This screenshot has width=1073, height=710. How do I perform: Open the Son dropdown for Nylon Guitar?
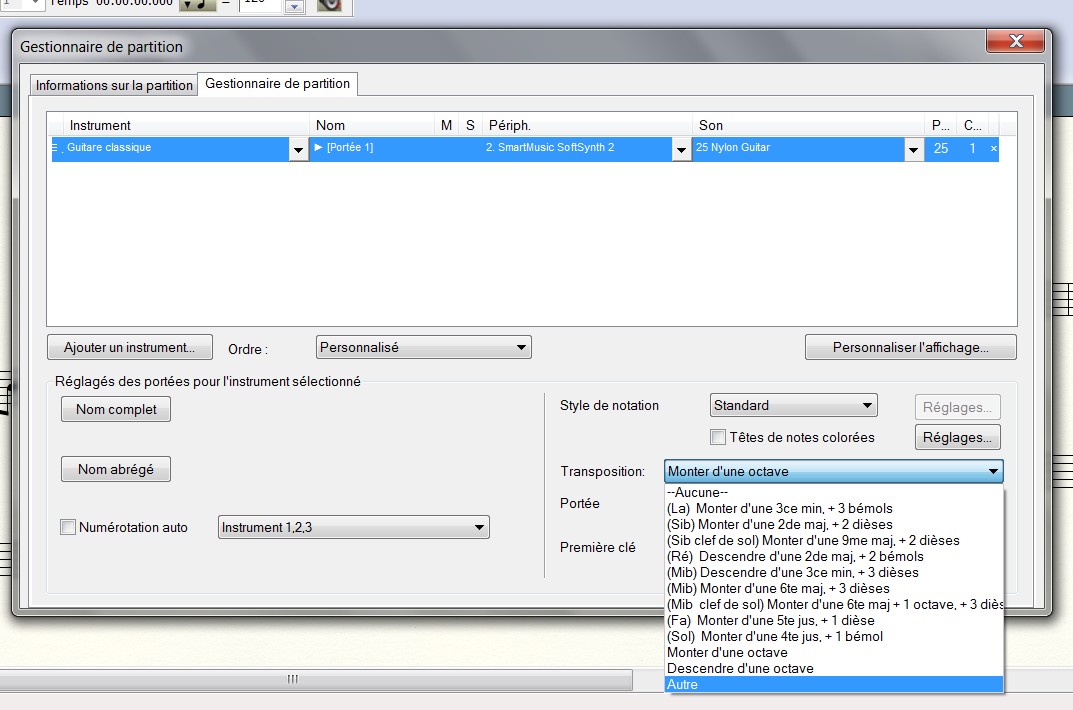click(x=913, y=150)
